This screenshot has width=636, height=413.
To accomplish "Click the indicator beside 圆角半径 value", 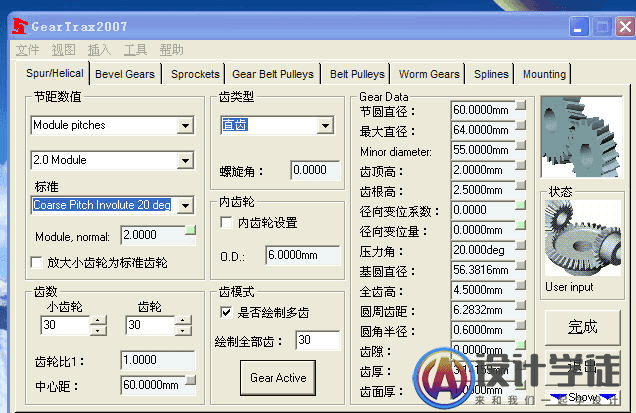I will (521, 325).
